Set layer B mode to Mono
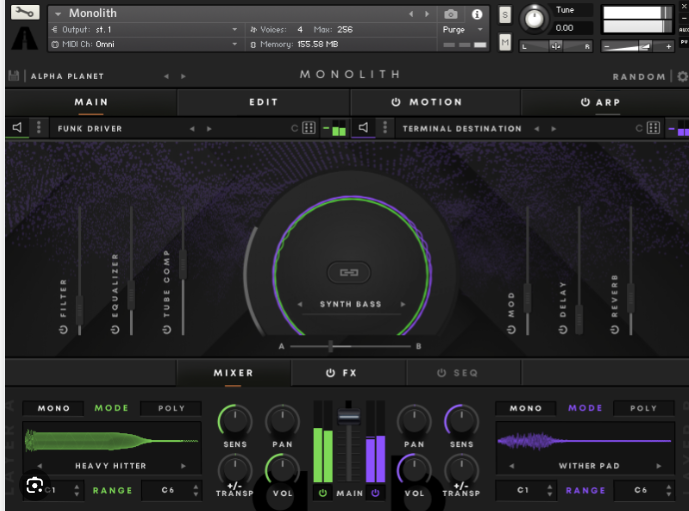 [526, 408]
